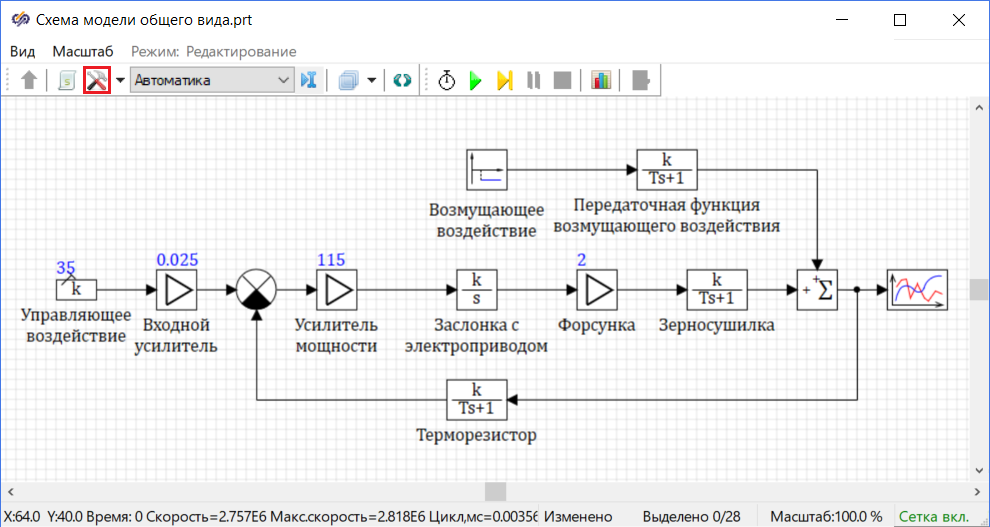Viewport: 990px width, 527px height.
Task: Stop the simulation with the square button
Action: 562,81
